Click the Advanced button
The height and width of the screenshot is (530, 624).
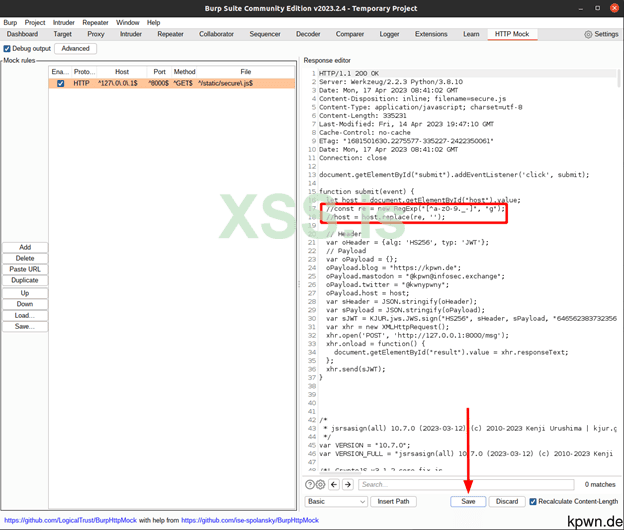click(76, 49)
